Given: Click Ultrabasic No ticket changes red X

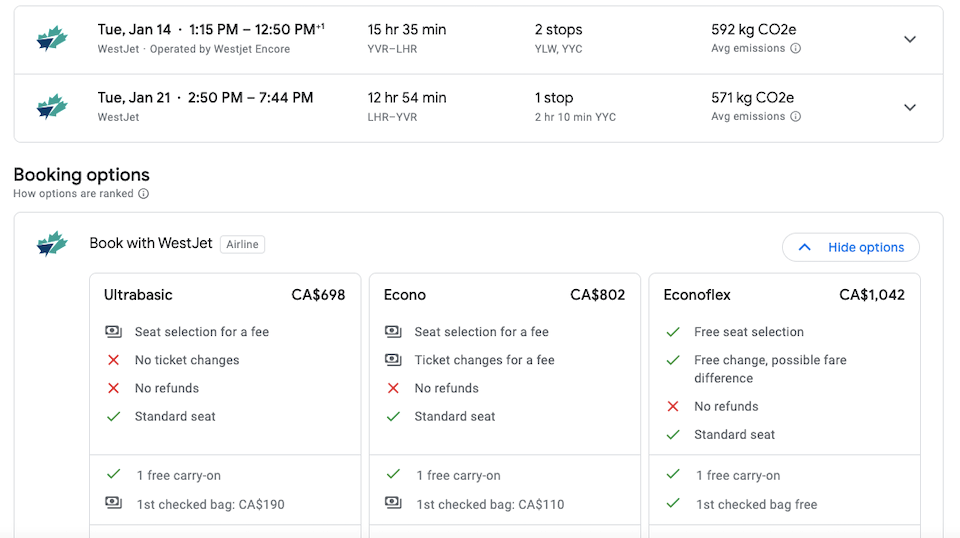Looking at the screenshot, I should [113, 360].
